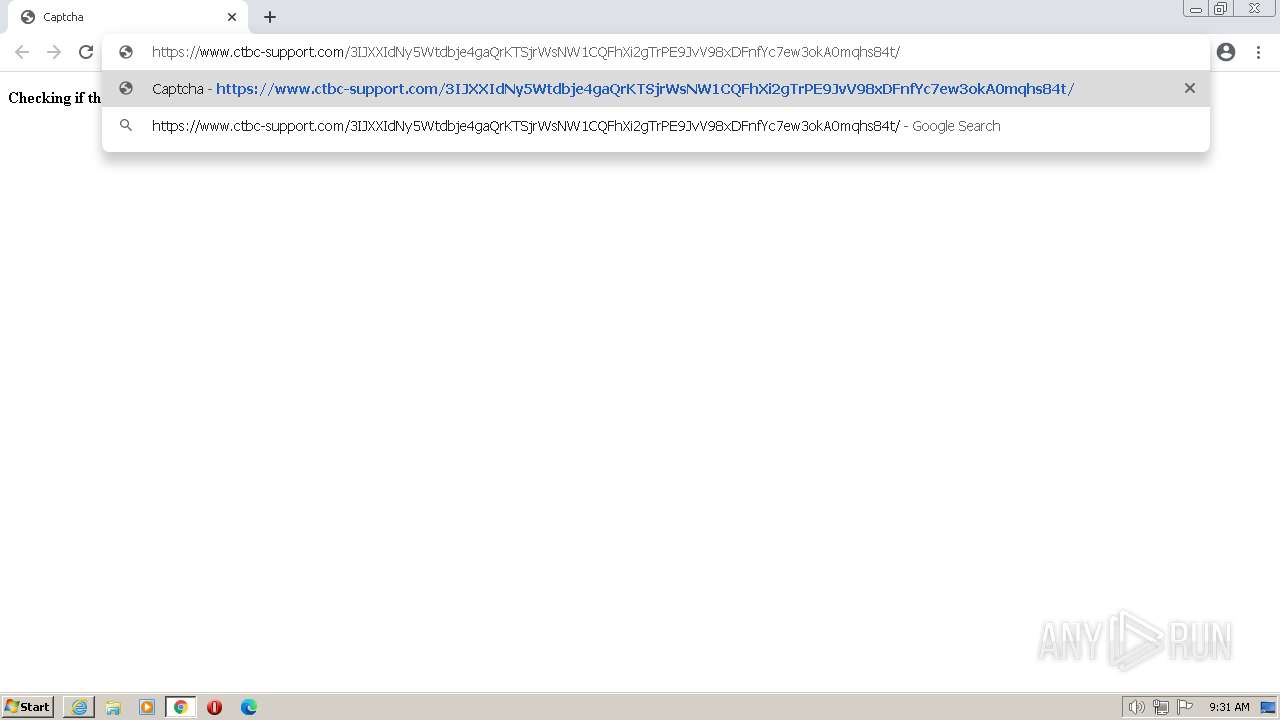Viewport: 1280px width, 720px height.
Task: Open the media player taskbar icon
Action: pyautogui.click(x=147, y=707)
